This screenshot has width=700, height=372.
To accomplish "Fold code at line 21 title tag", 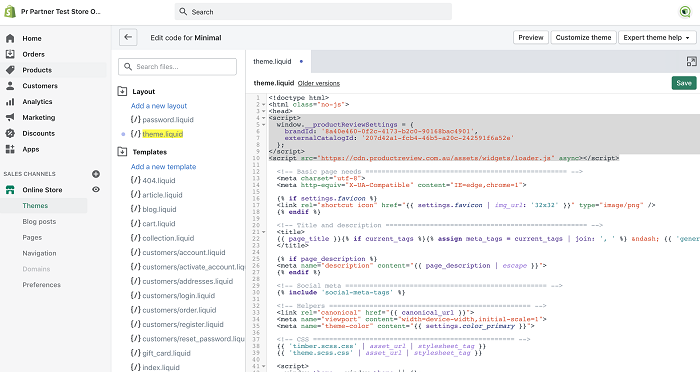I will [264, 232].
